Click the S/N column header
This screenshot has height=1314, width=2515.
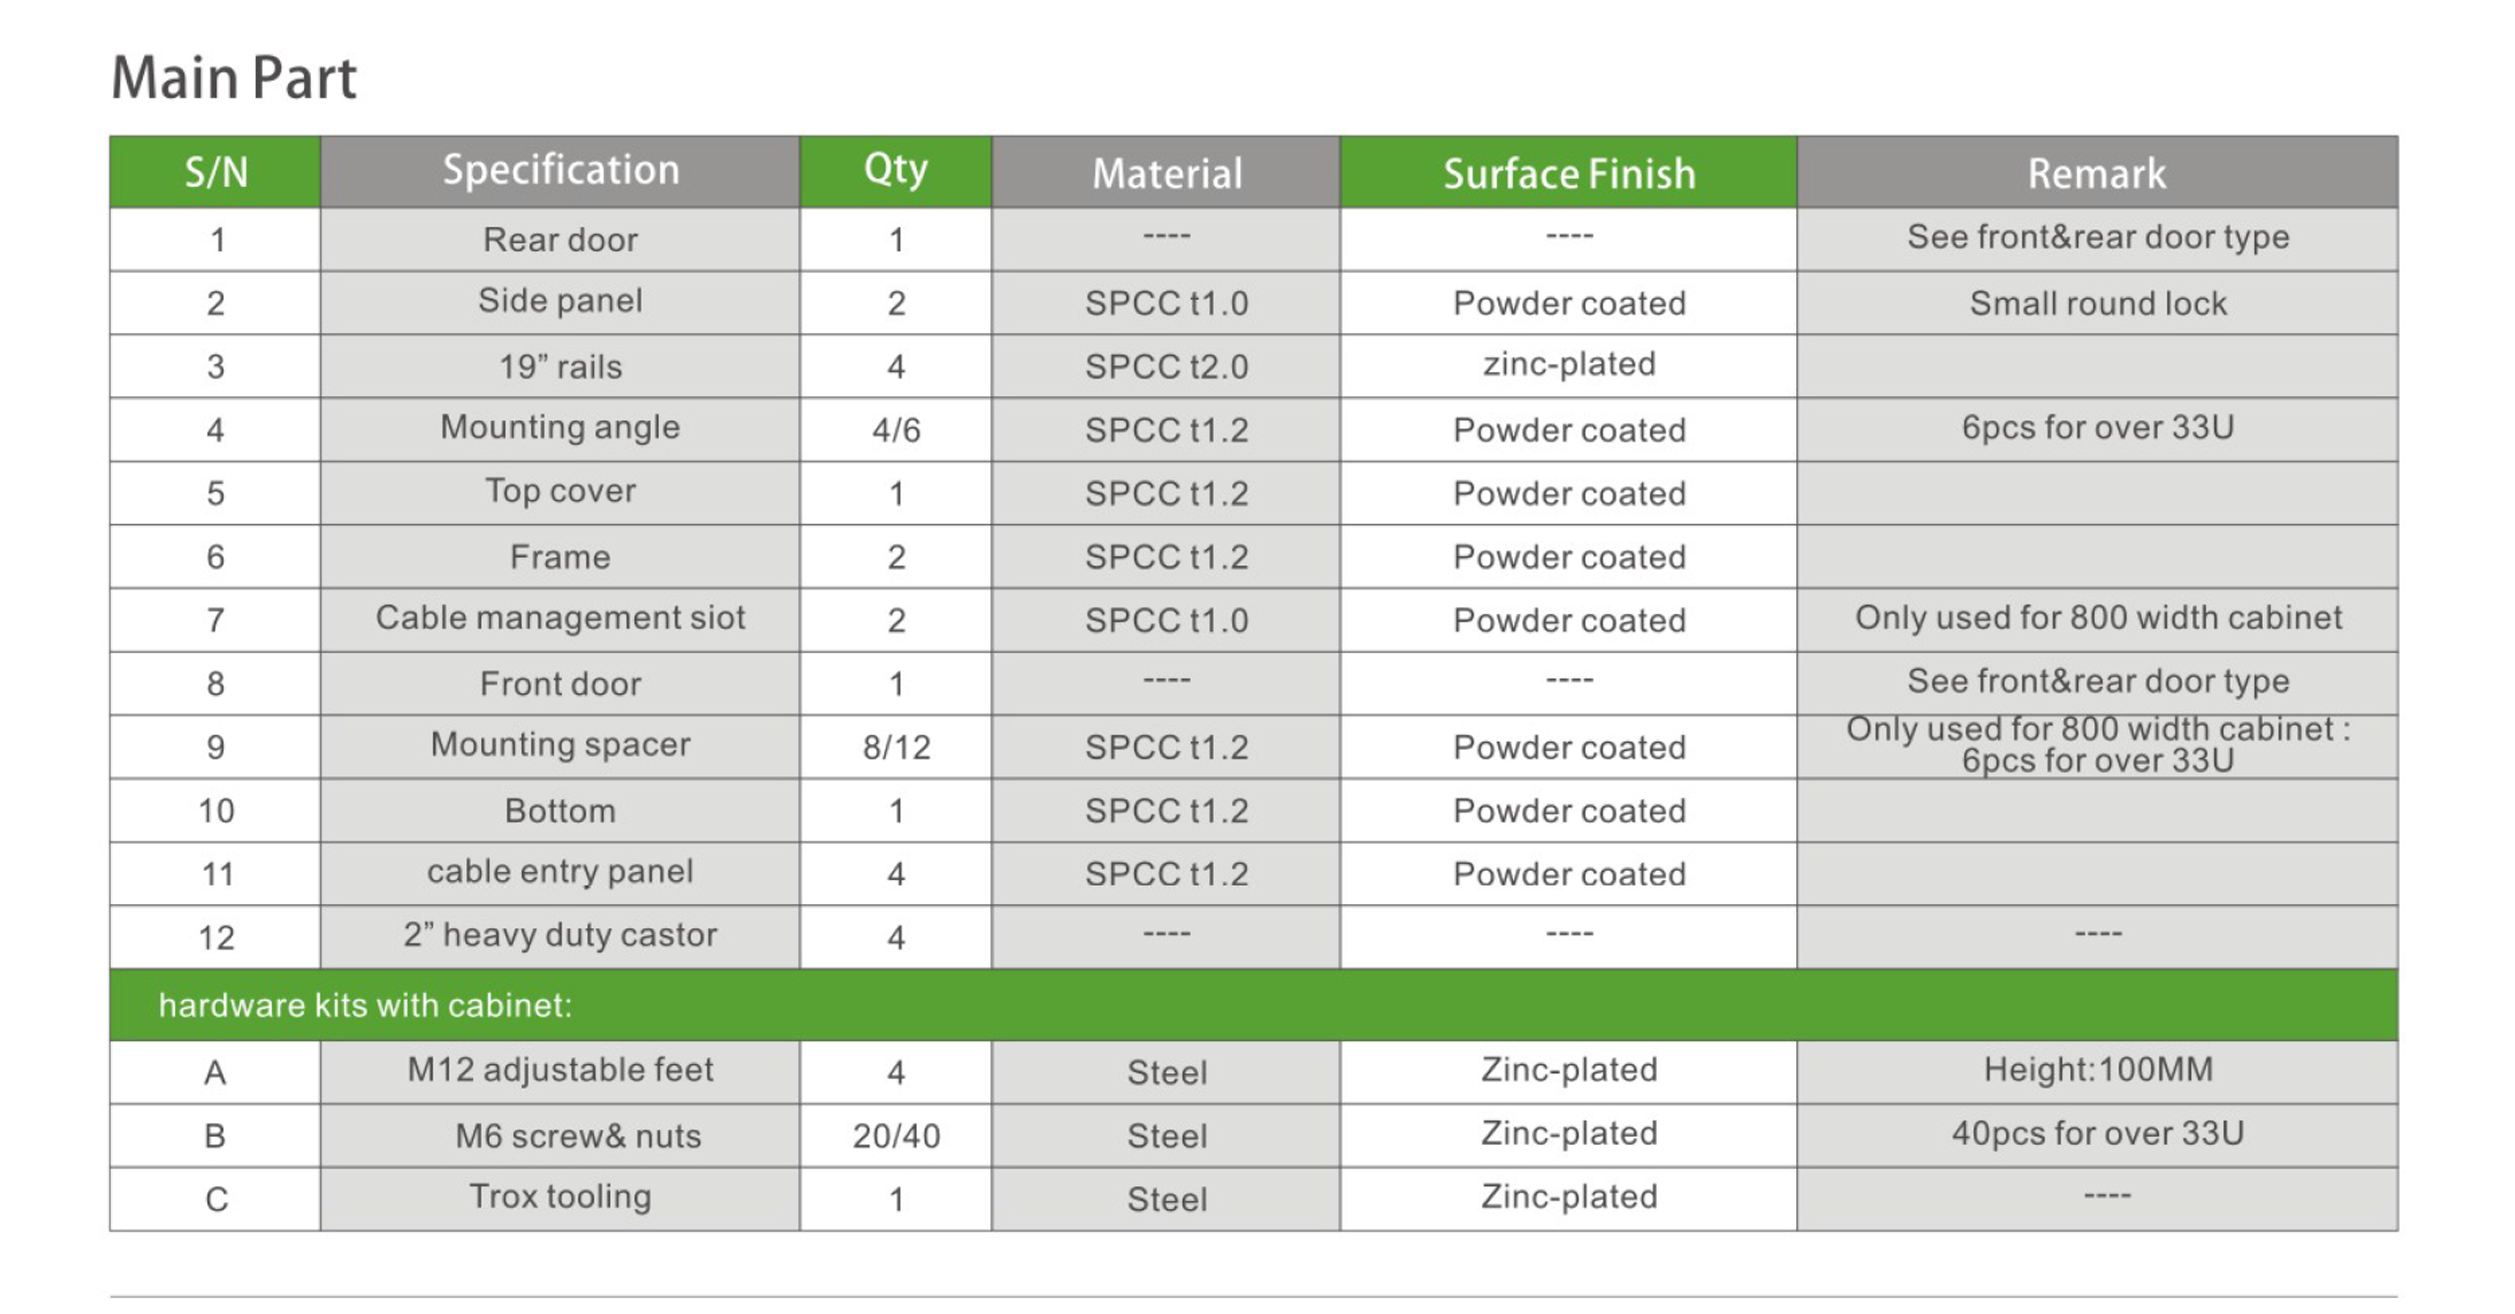[x=215, y=173]
